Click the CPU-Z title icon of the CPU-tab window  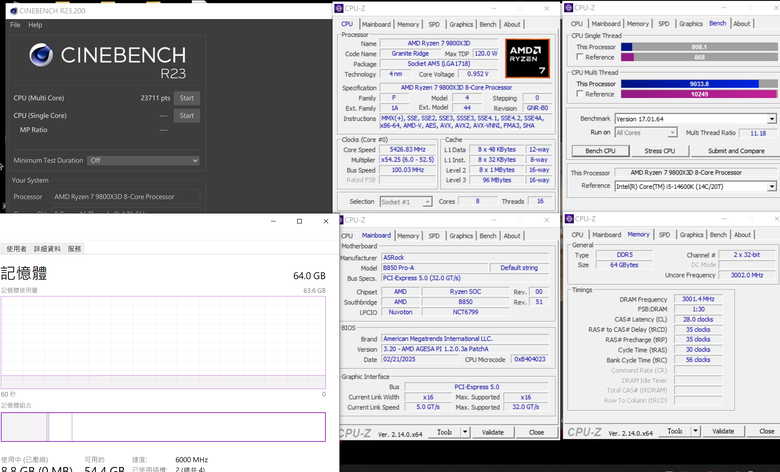tap(339, 8)
